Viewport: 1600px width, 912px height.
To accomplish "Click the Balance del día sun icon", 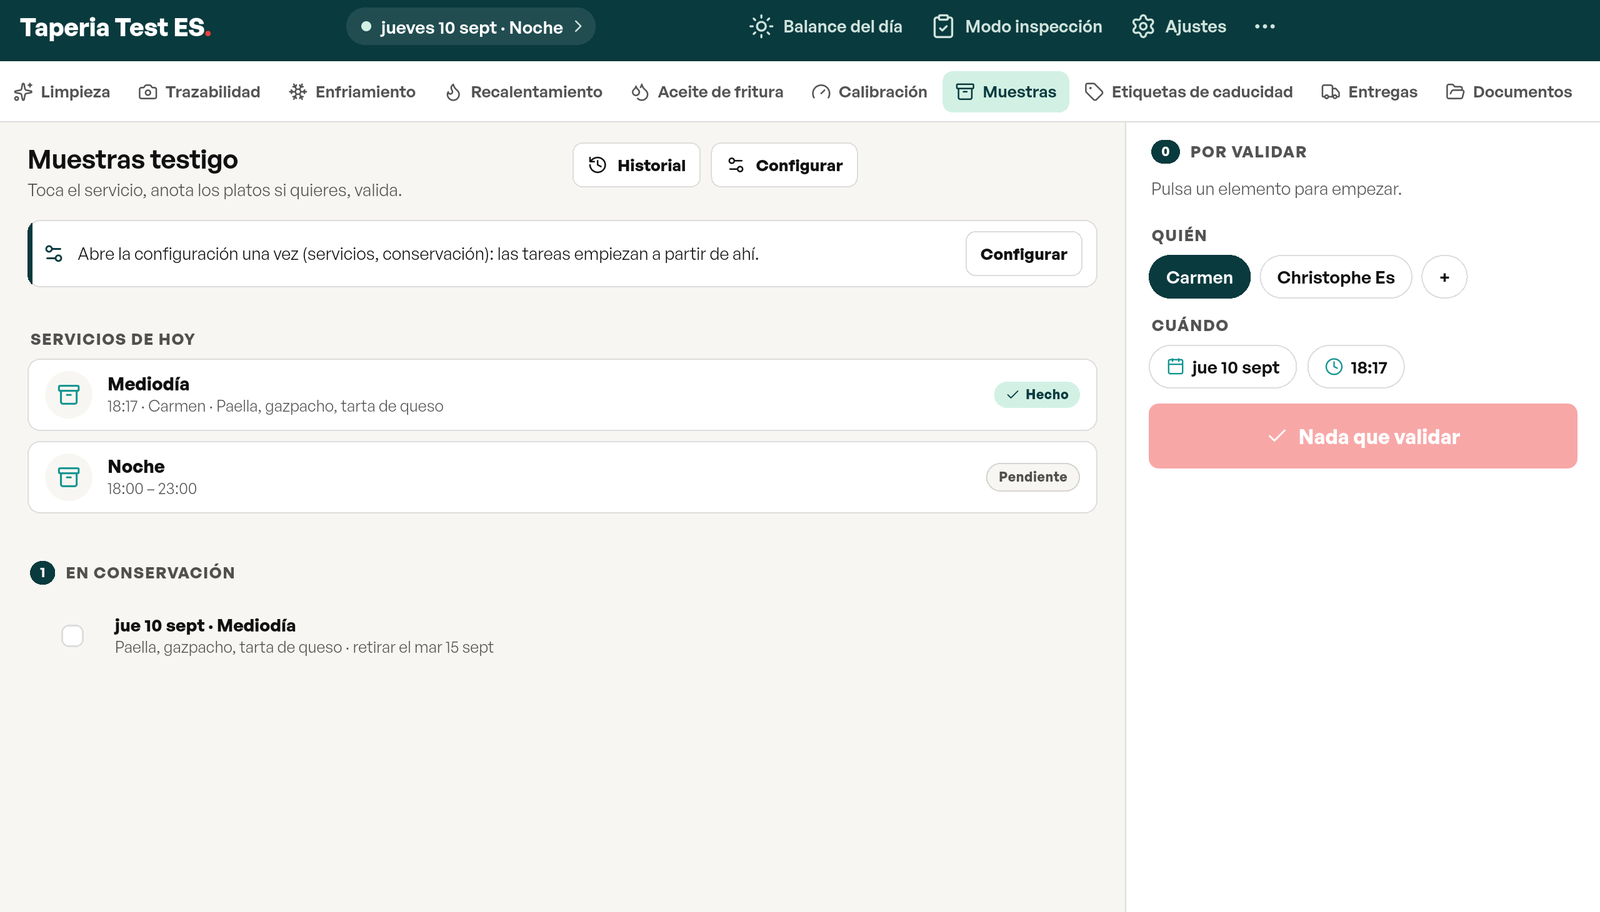I will 761,27.
